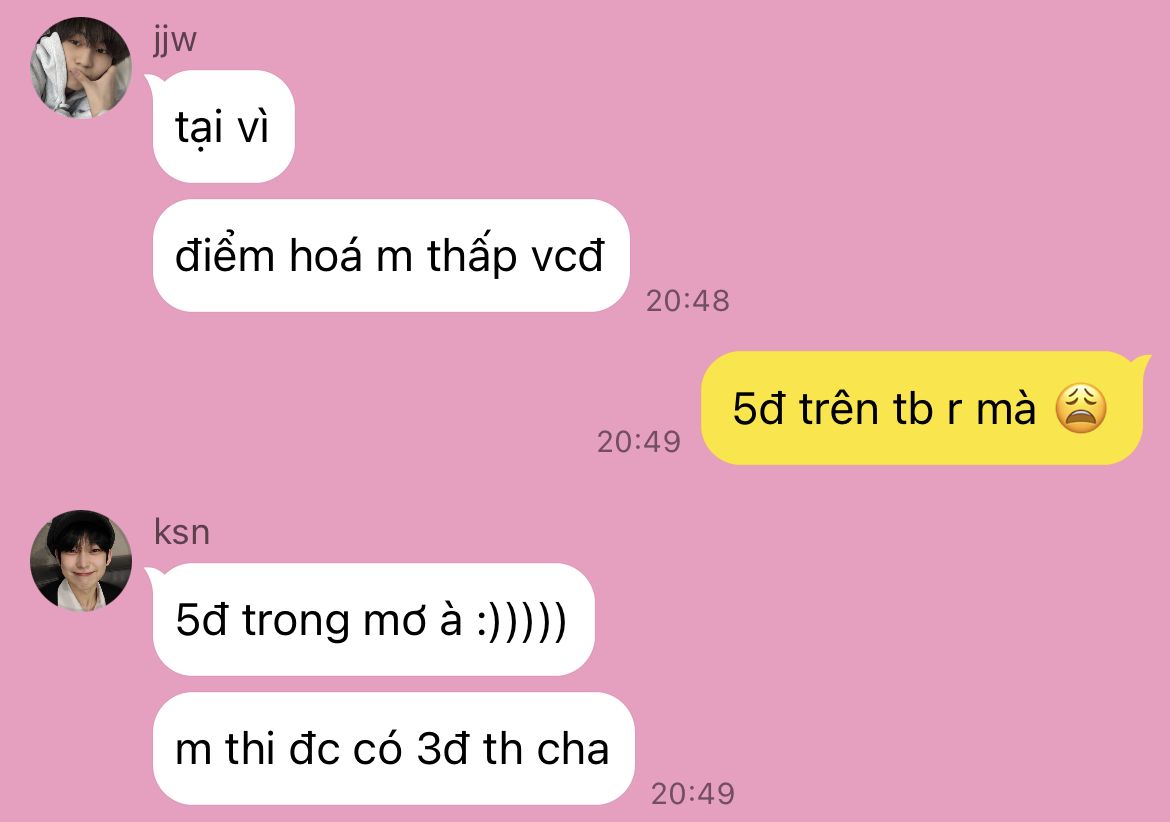Click the ':)))))' smiley text

[x=521, y=621]
